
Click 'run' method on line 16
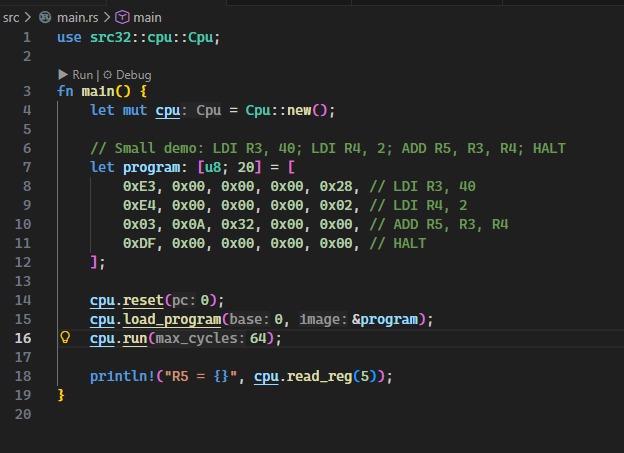click(135, 338)
